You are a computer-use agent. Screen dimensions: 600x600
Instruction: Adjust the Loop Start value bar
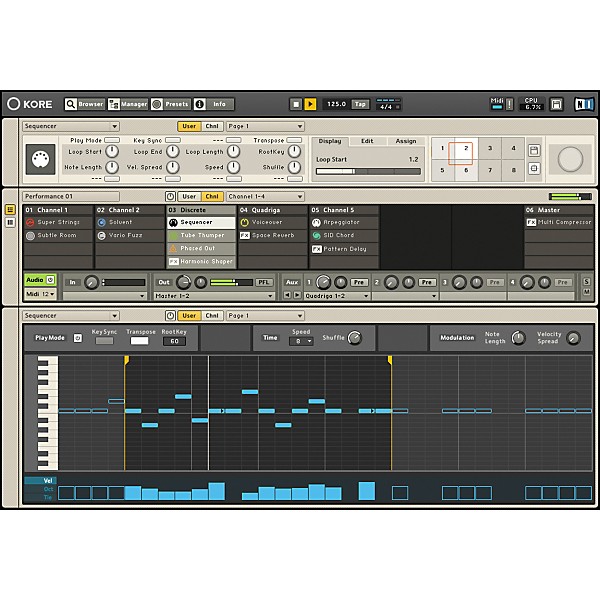368,171
